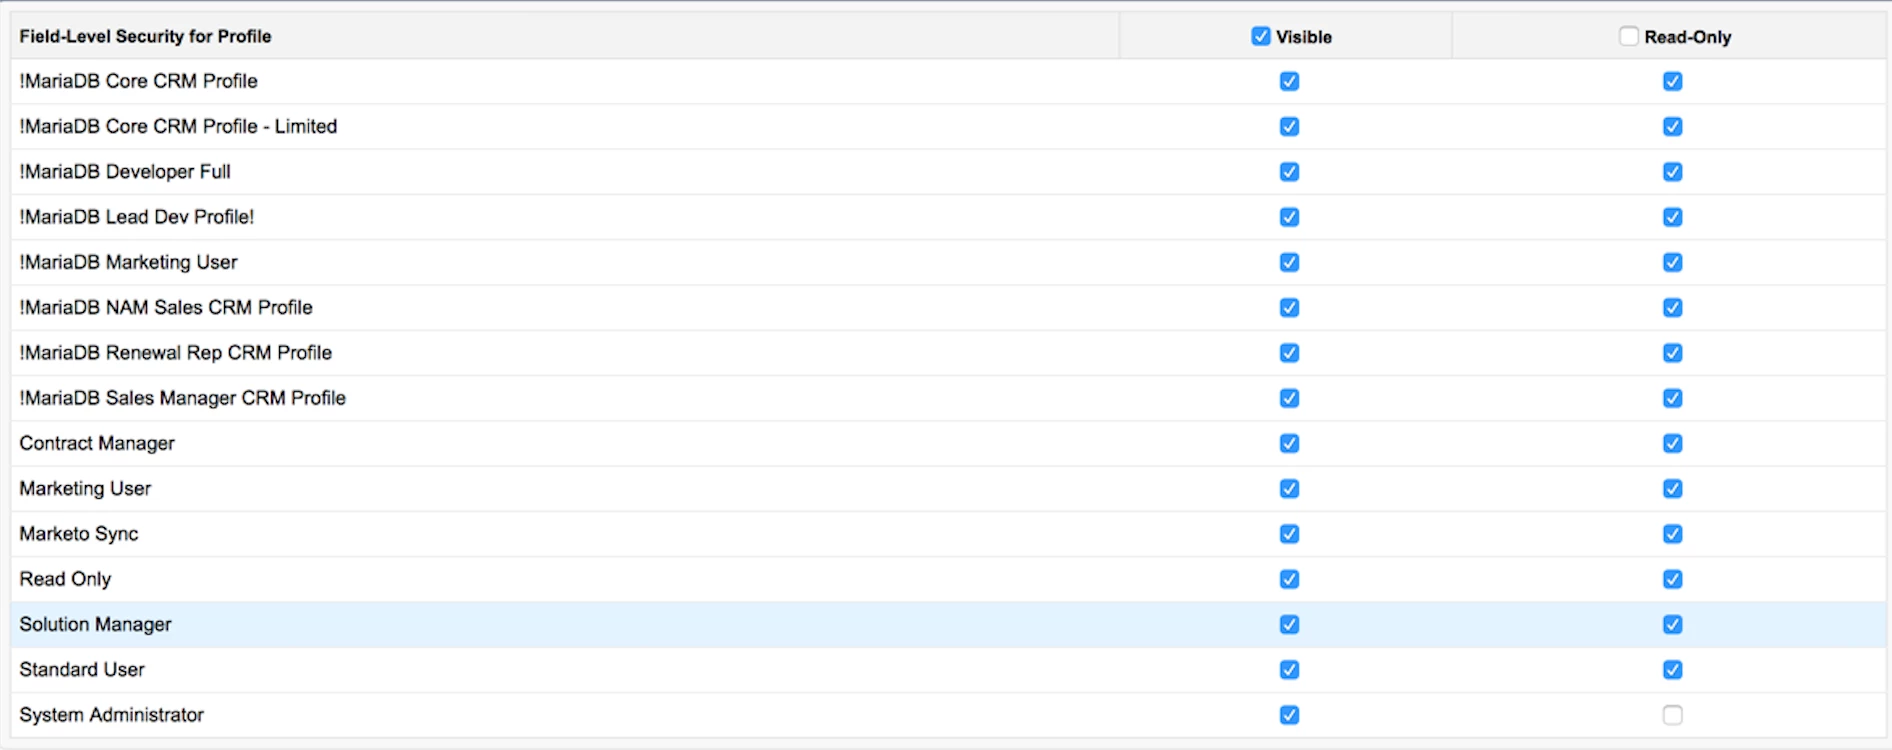Select the !MariaDB Developer Full profile name
This screenshot has width=1892, height=750.
coord(125,172)
